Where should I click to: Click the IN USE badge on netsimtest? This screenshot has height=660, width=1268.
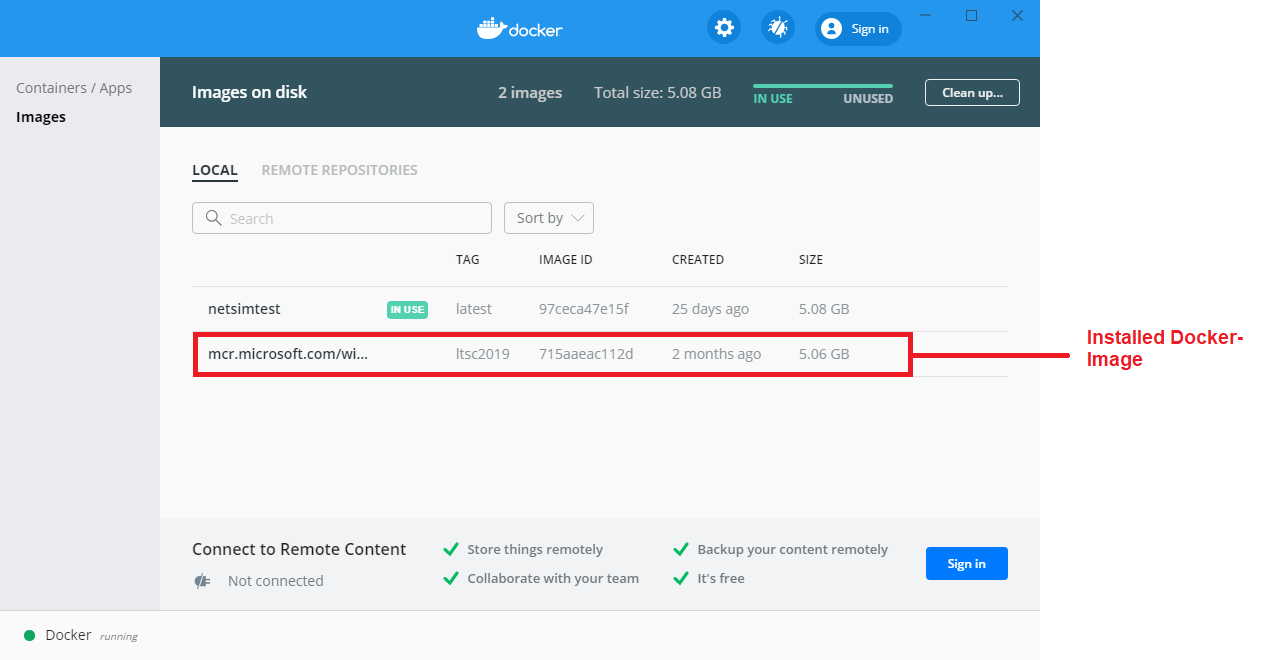pos(407,310)
